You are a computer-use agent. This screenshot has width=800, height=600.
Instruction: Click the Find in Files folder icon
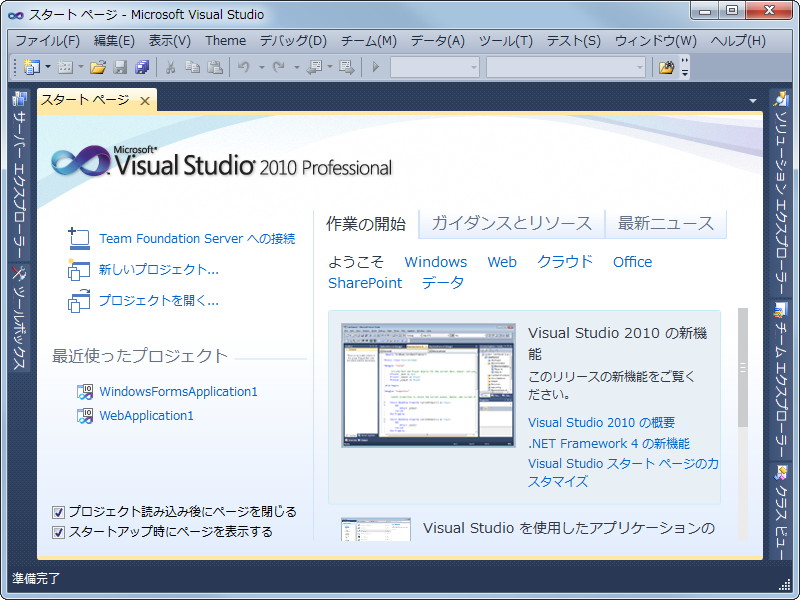(x=666, y=67)
